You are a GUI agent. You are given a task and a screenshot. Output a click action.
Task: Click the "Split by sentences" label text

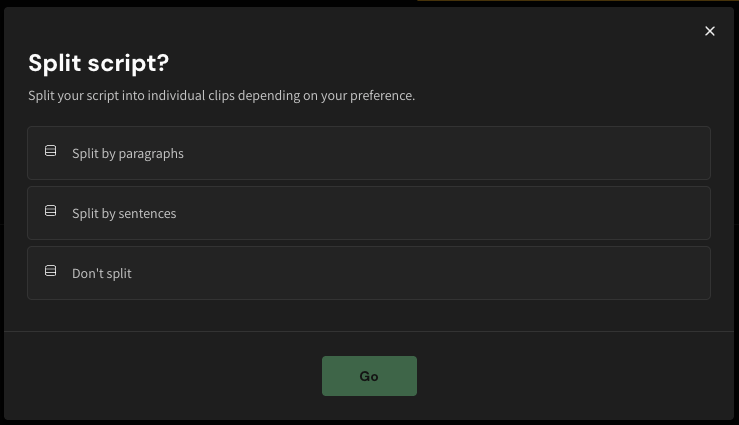pos(124,214)
